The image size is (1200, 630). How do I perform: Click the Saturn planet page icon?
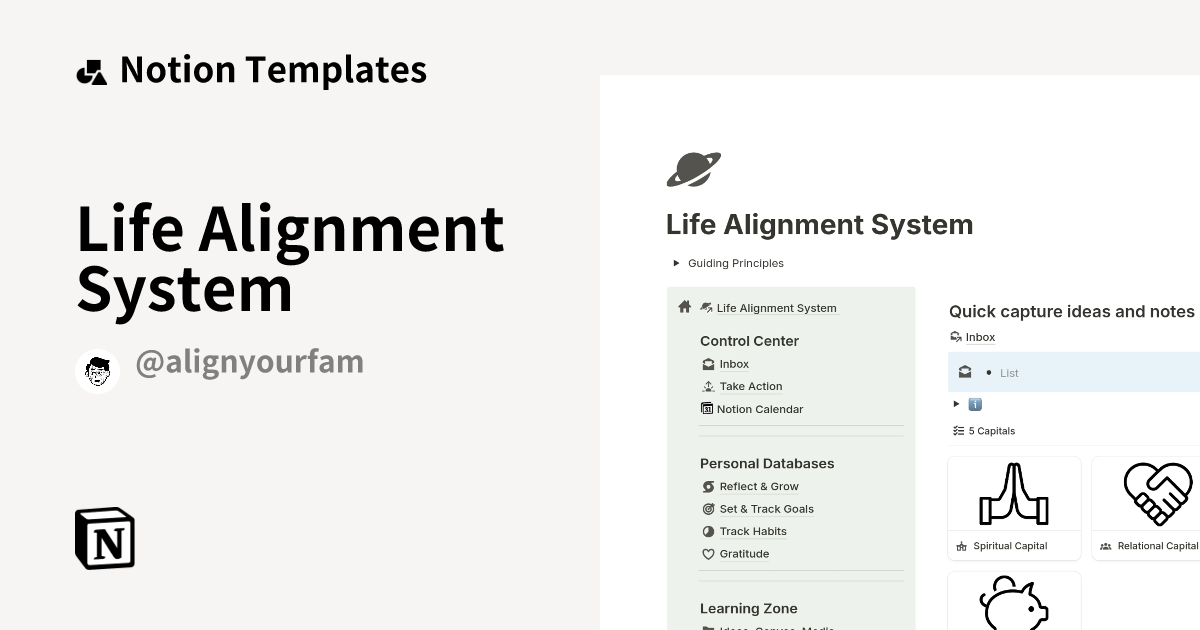point(693,169)
